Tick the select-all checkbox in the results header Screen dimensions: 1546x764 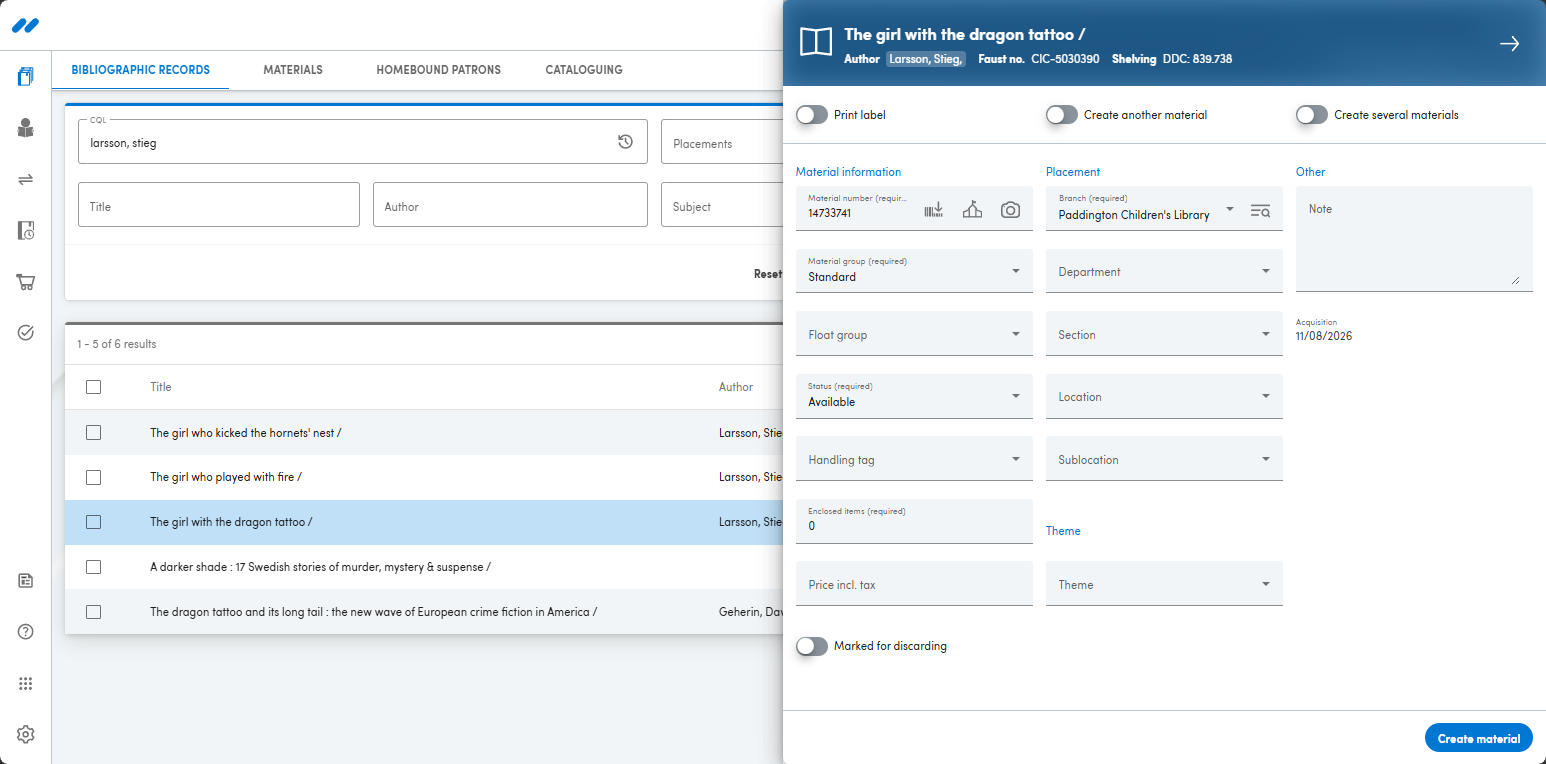pyautogui.click(x=93, y=387)
